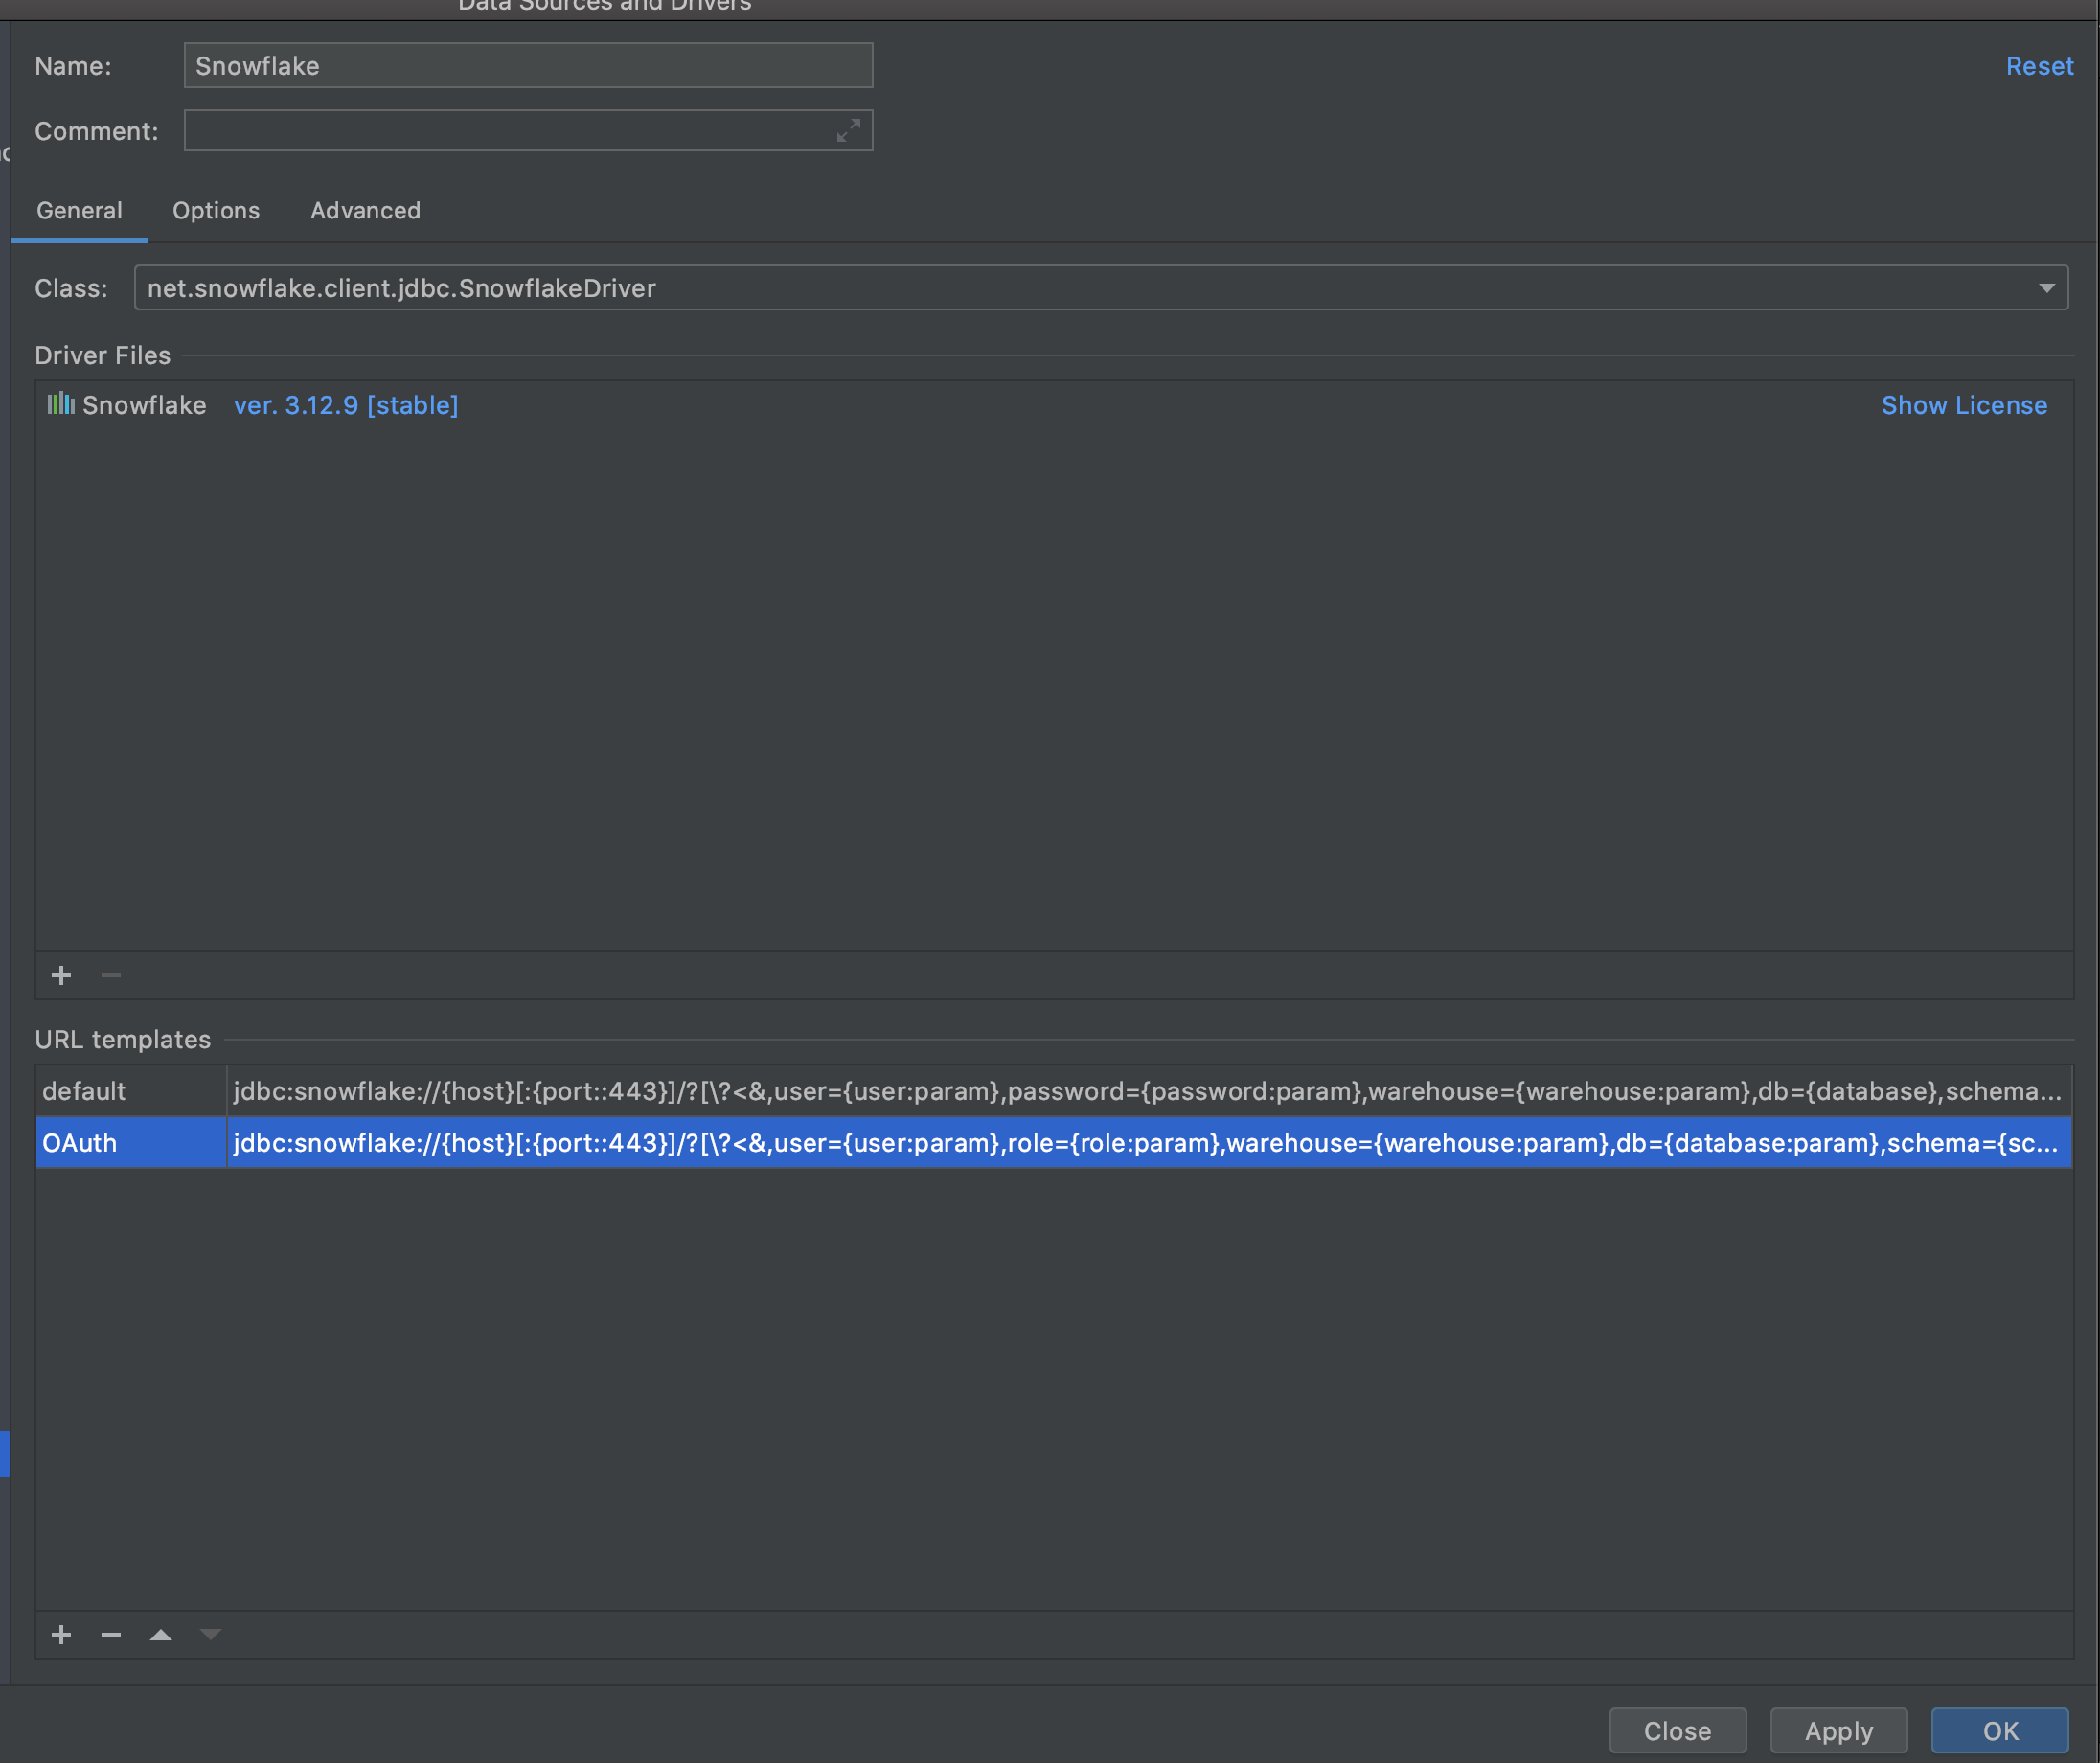Move the OAuth template up

[x=160, y=1634]
